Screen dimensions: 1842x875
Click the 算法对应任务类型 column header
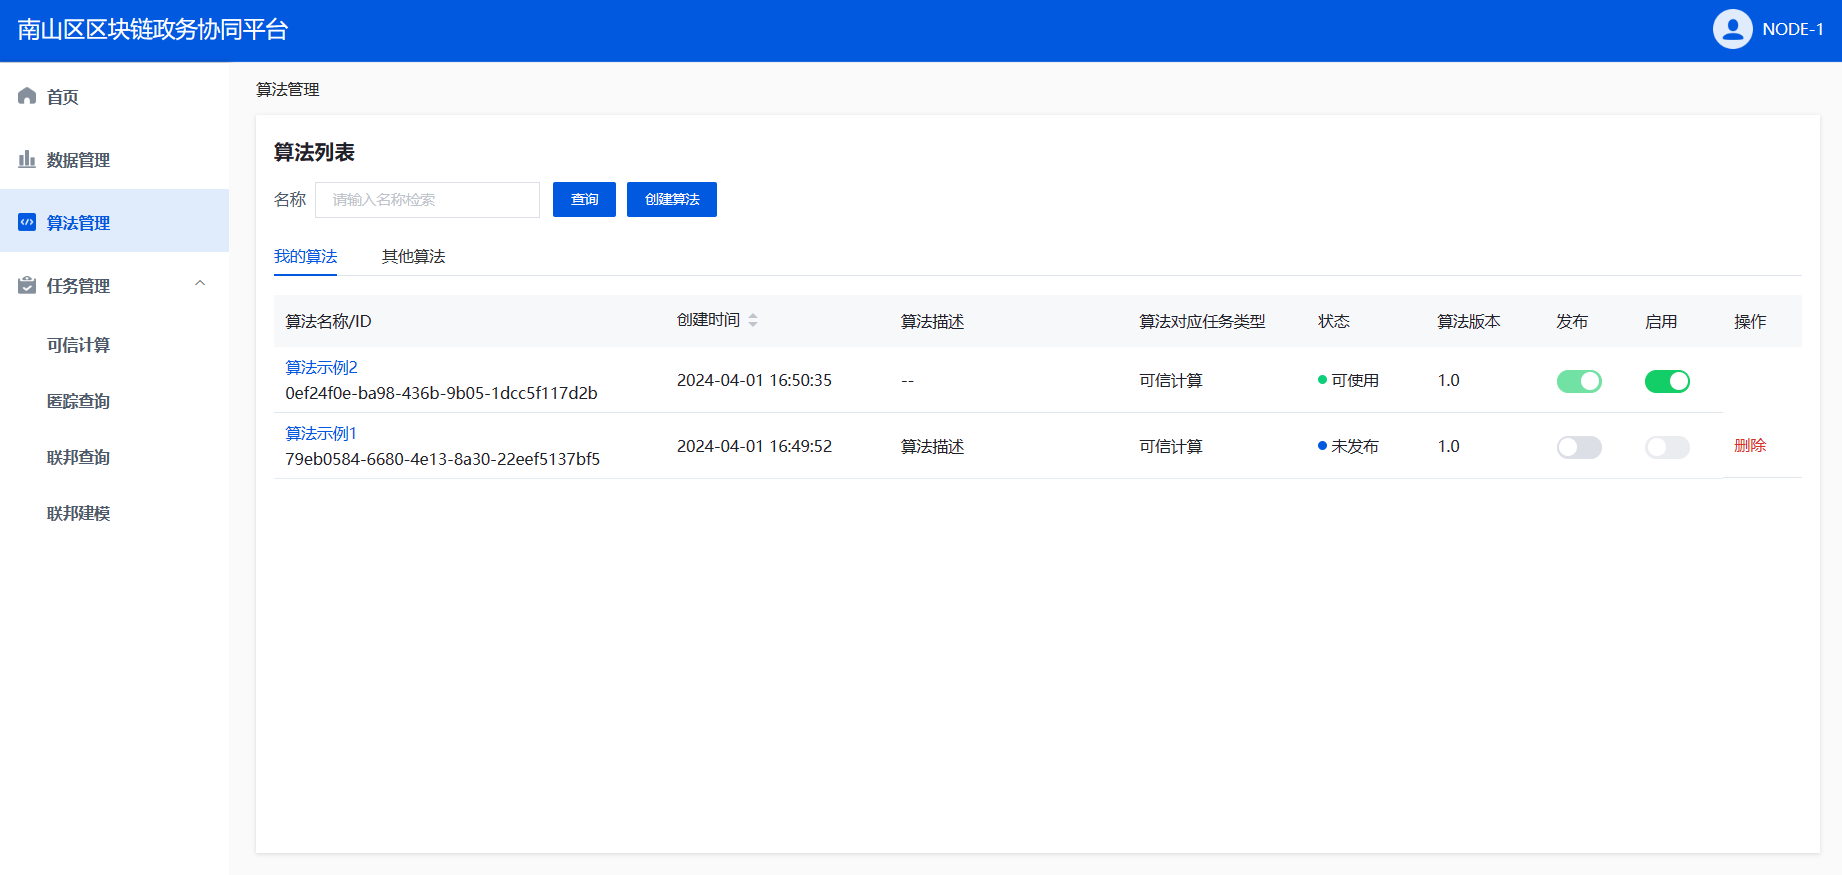click(x=1202, y=321)
